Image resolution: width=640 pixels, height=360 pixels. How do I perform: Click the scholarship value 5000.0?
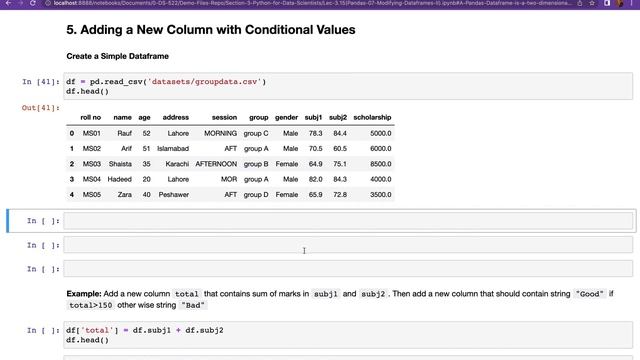point(380,133)
